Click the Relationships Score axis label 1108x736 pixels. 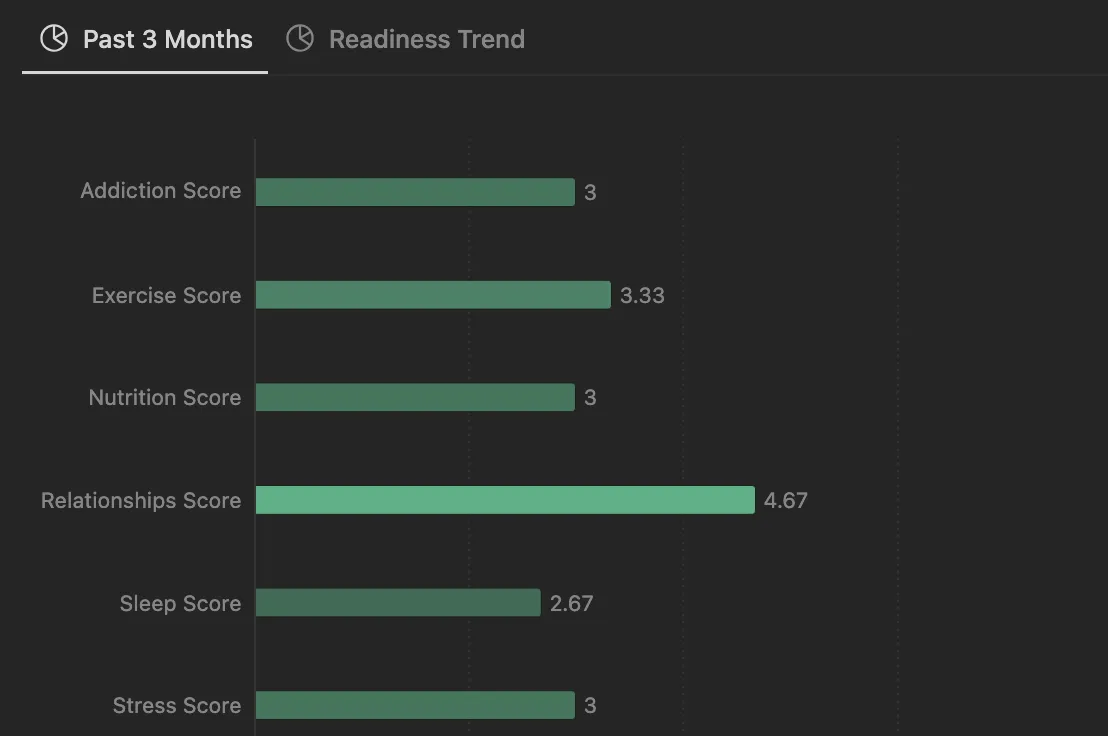pyautogui.click(x=141, y=501)
